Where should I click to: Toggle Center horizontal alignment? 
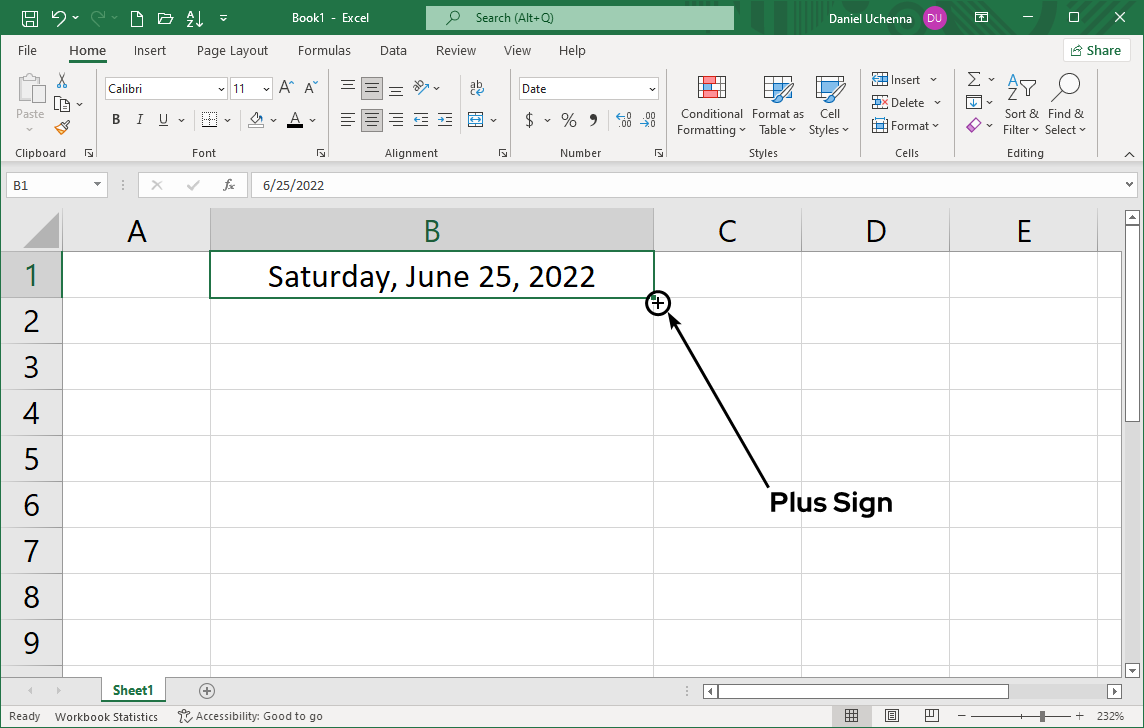tap(372, 120)
